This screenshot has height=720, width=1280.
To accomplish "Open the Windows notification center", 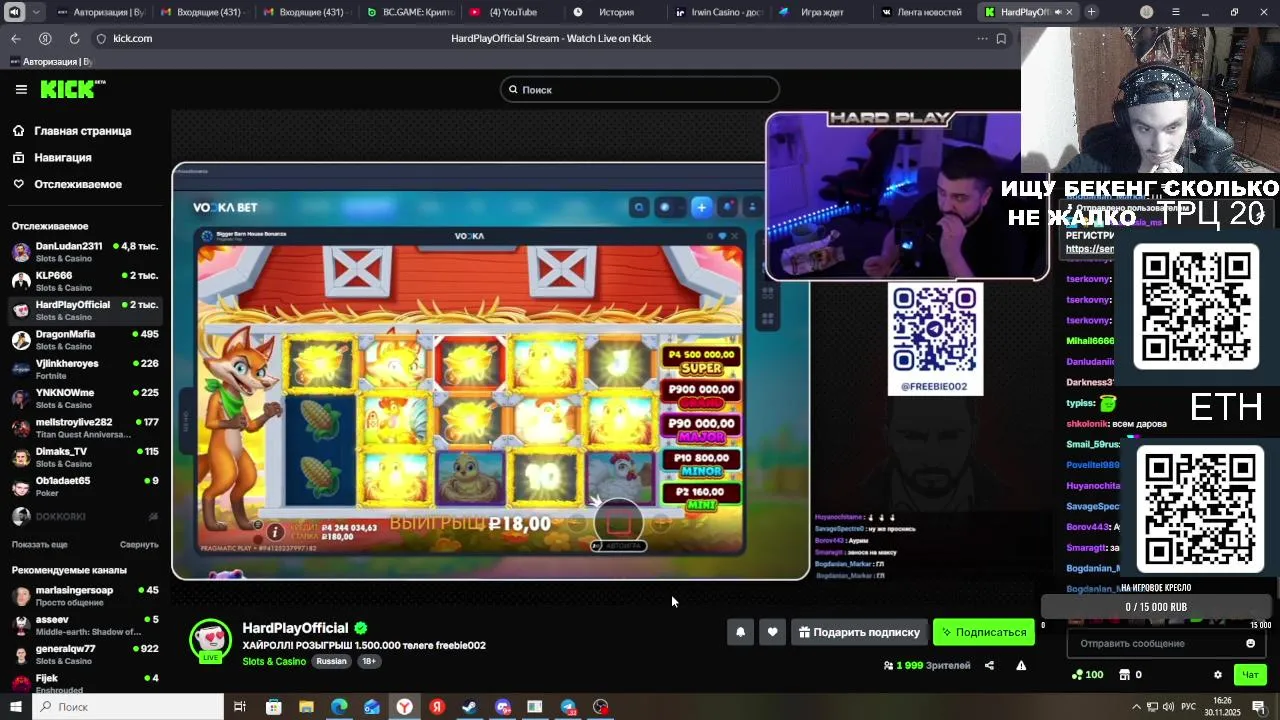I will 1259,707.
